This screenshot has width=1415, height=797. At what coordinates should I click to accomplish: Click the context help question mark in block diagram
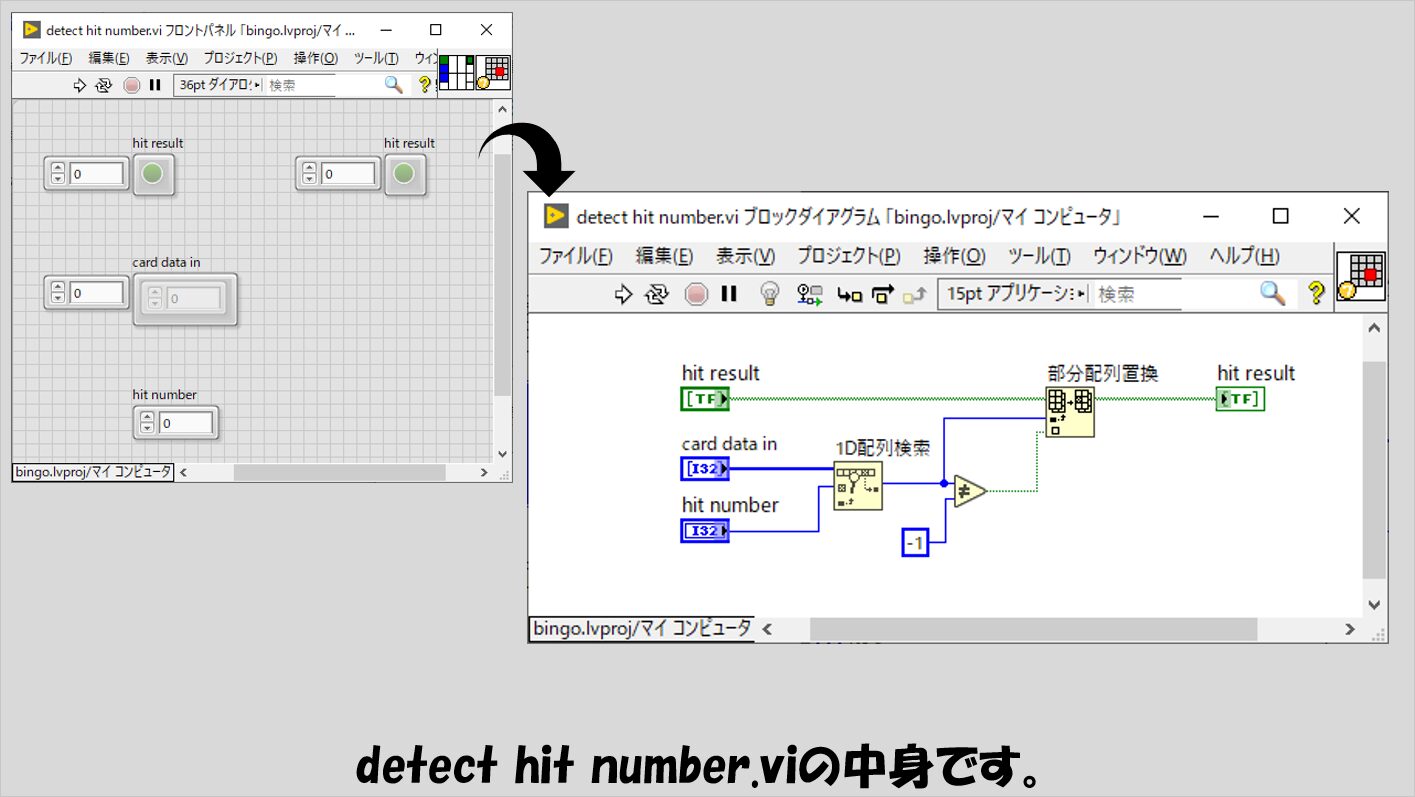point(1316,293)
